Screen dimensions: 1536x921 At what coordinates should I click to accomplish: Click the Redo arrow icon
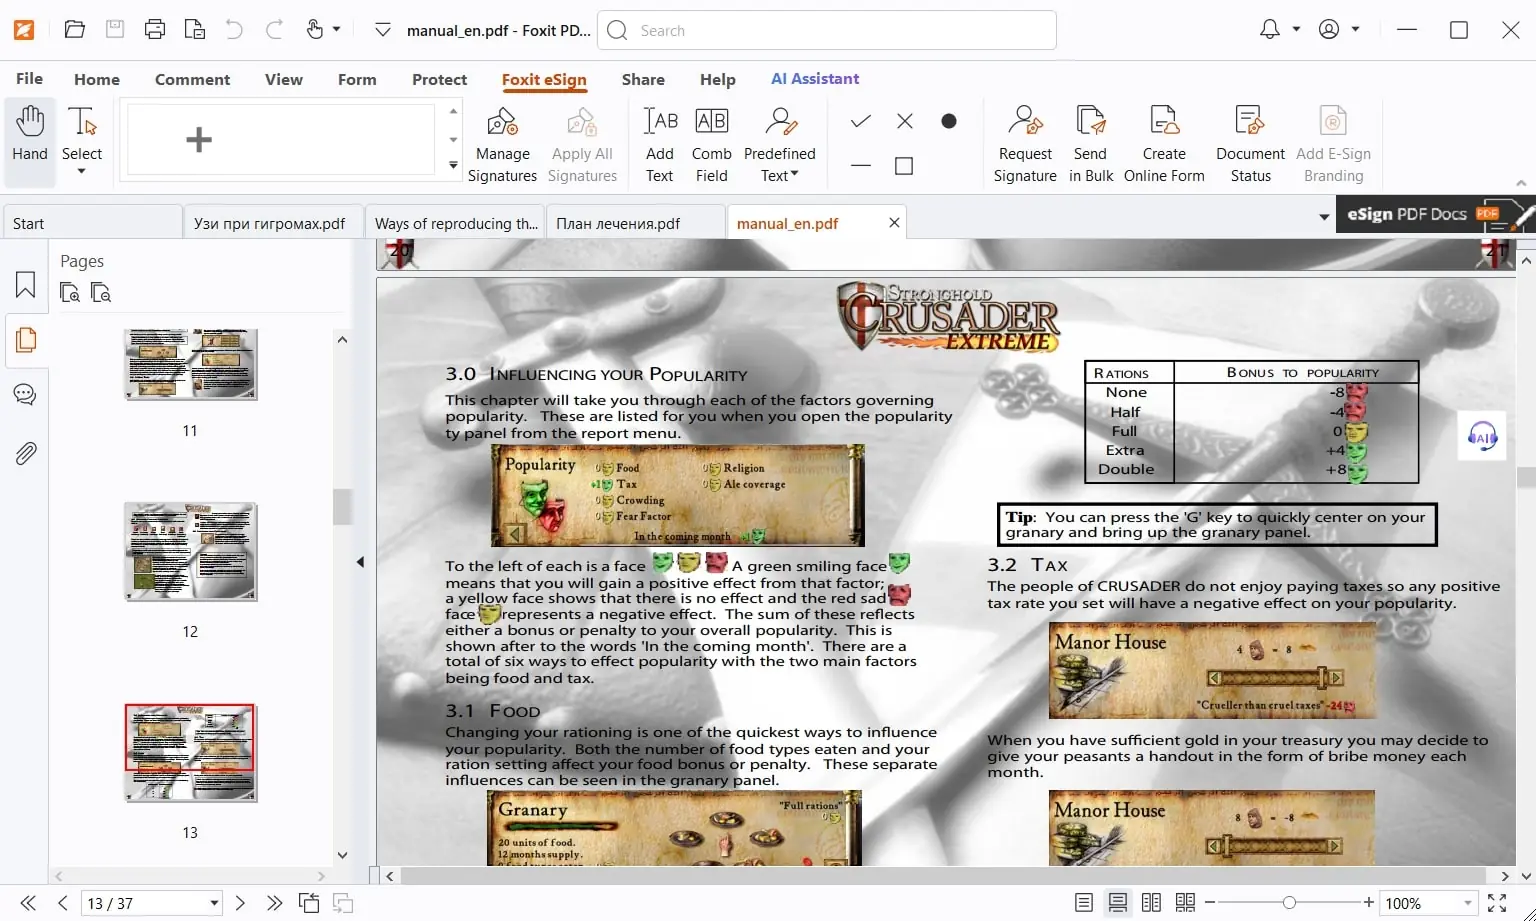point(274,30)
